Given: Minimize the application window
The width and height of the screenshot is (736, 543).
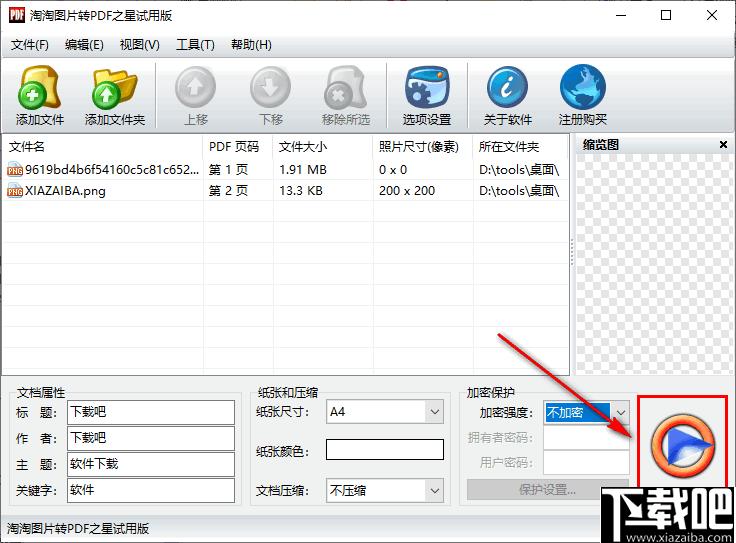Looking at the screenshot, I should tap(621, 15).
